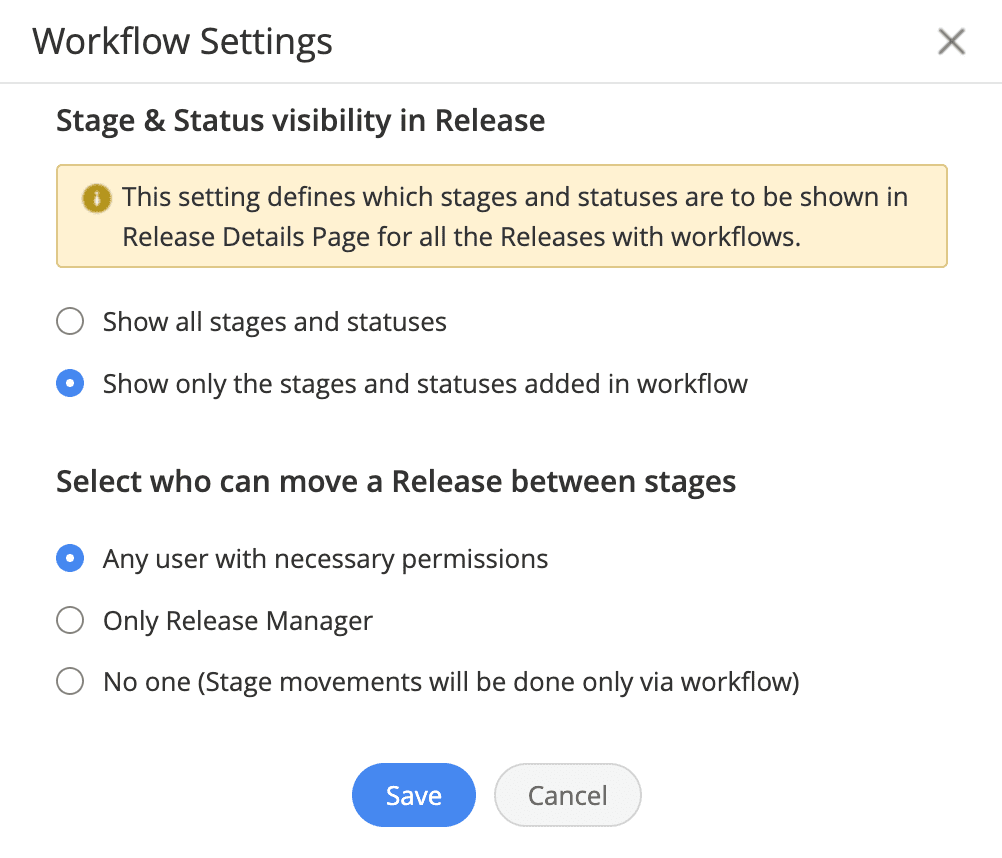Click the Stage & Status visibility in Release heading
1002x858 pixels.
coord(300,121)
